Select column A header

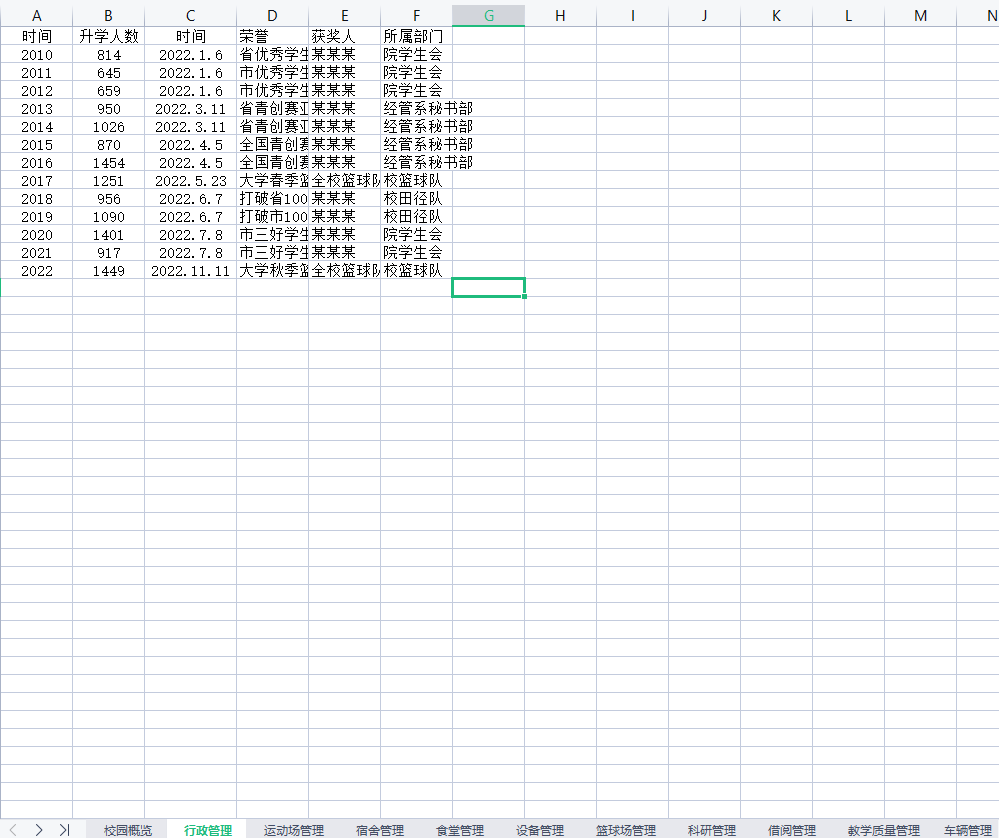tap(36, 16)
